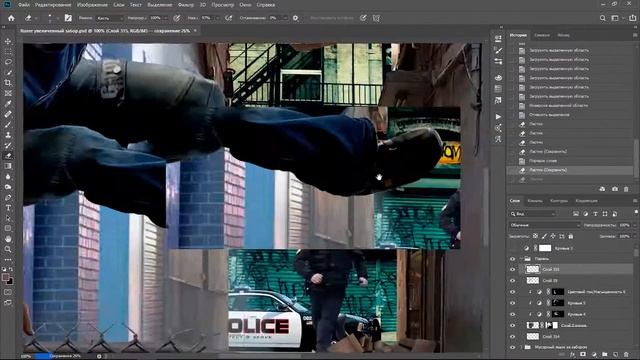Click the search icon at top right
This screenshot has height=360, width=640.
pyautogui.click(x=603, y=18)
